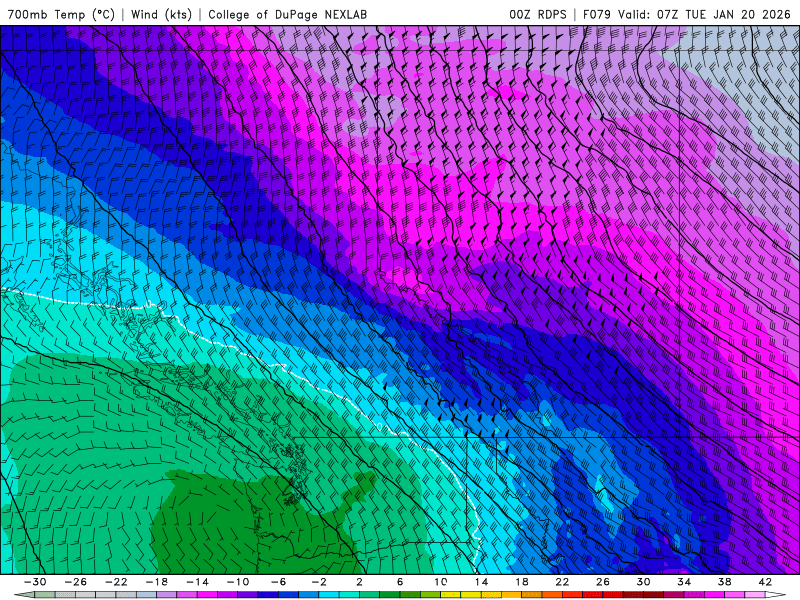Click the '-22' color scale label
This screenshot has height=600, width=800.
pyautogui.click(x=116, y=582)
